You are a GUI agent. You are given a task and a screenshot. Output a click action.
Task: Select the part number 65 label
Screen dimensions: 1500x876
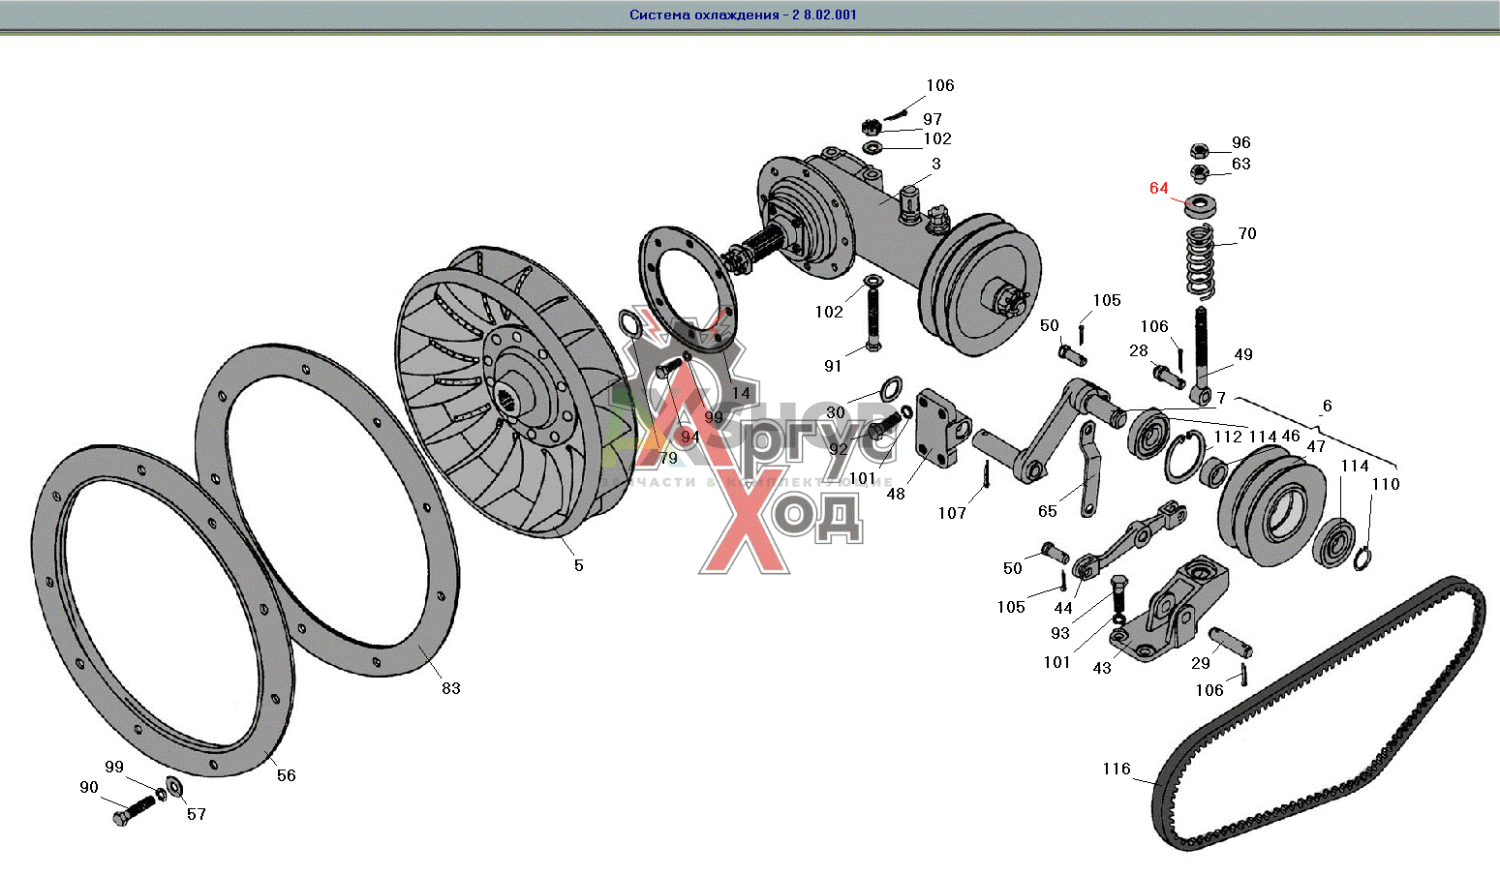(x=1047, y=511)
